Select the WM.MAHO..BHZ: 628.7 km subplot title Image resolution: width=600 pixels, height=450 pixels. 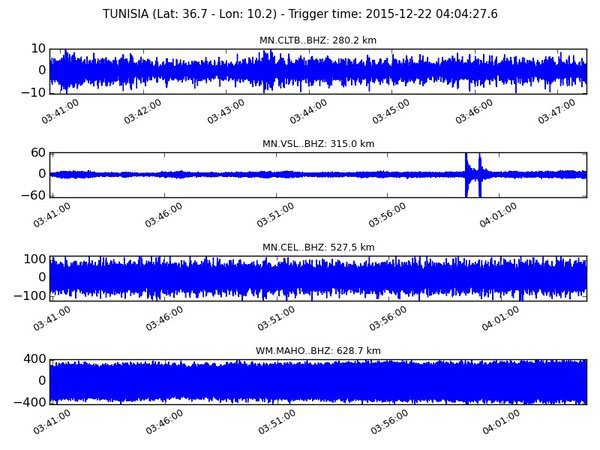(318, 351)
